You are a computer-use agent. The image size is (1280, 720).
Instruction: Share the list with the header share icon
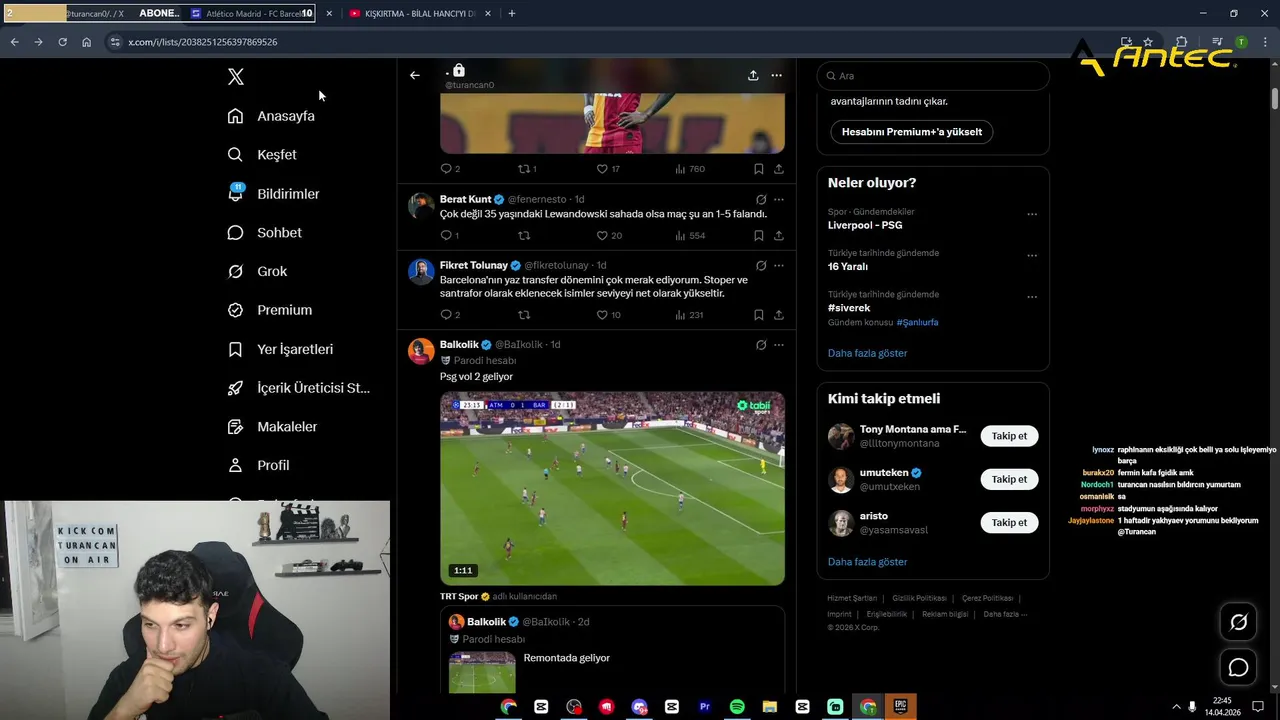point(753,75)
